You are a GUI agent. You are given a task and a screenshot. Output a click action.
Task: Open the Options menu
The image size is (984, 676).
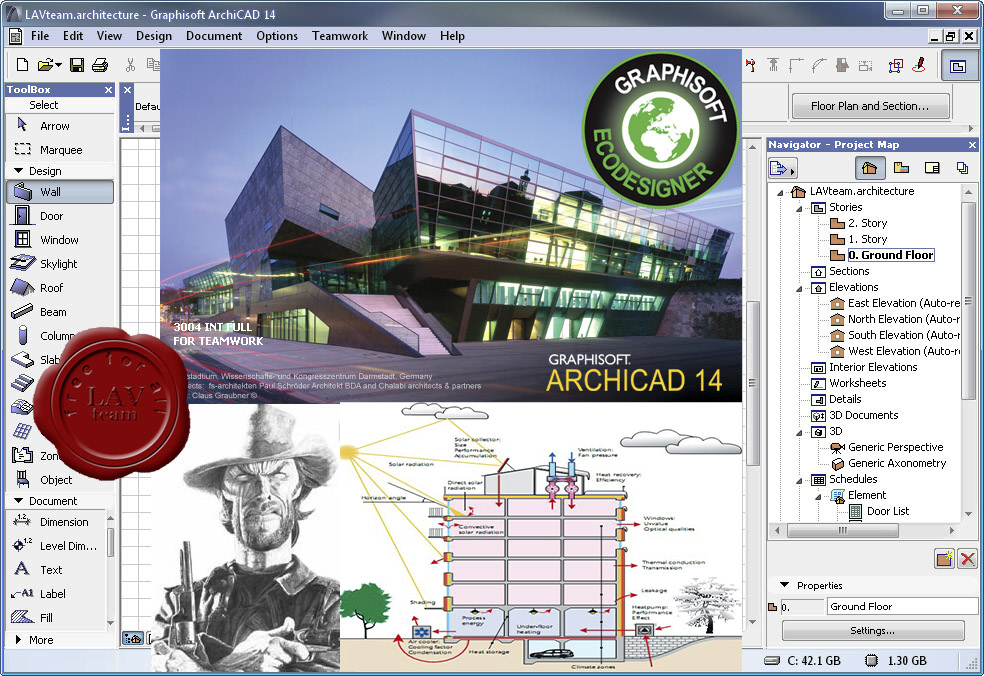[x=277, y=36]
